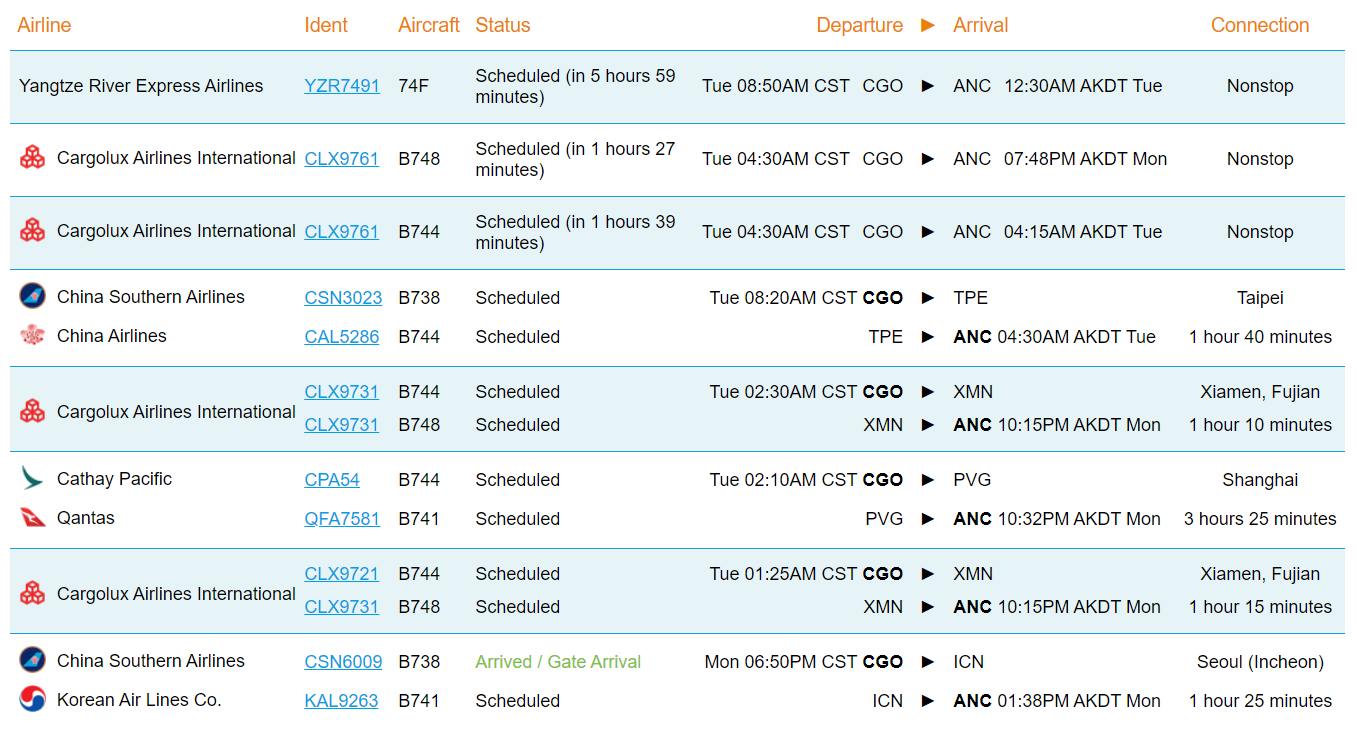Viewport: 1357px width, 735px height.
Task: Click the '1 hour 25 minutes' layover text
Action: click(x=1260, y=701)
